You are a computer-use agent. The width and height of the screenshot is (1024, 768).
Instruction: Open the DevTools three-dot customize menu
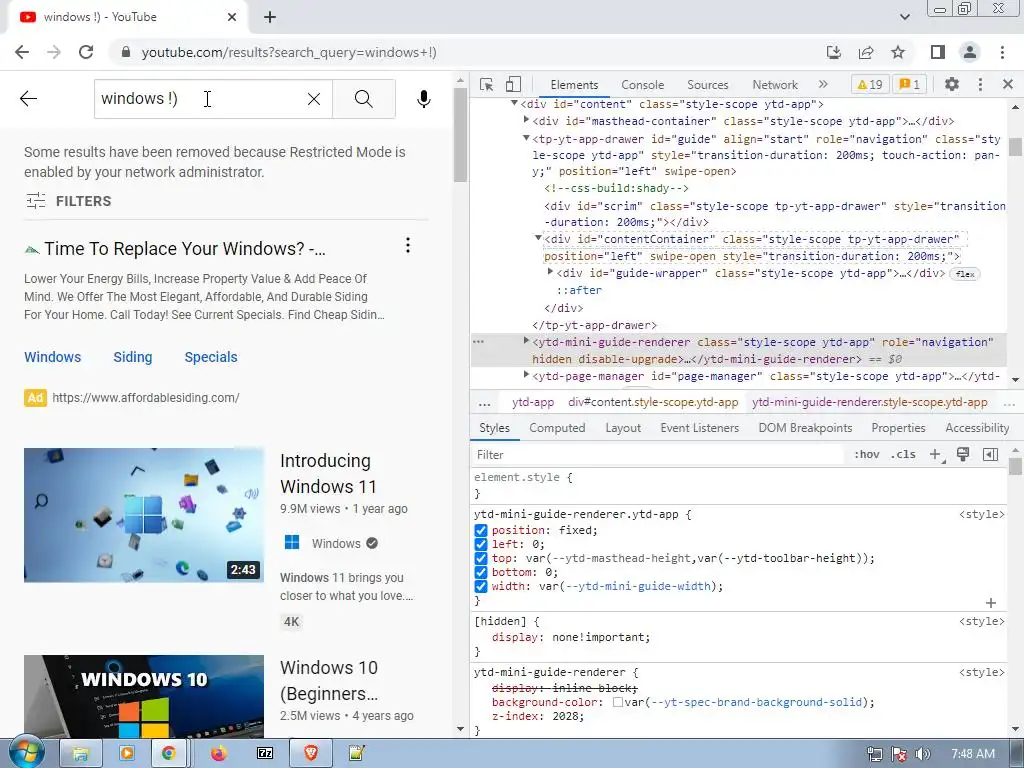tap(980, 84)
